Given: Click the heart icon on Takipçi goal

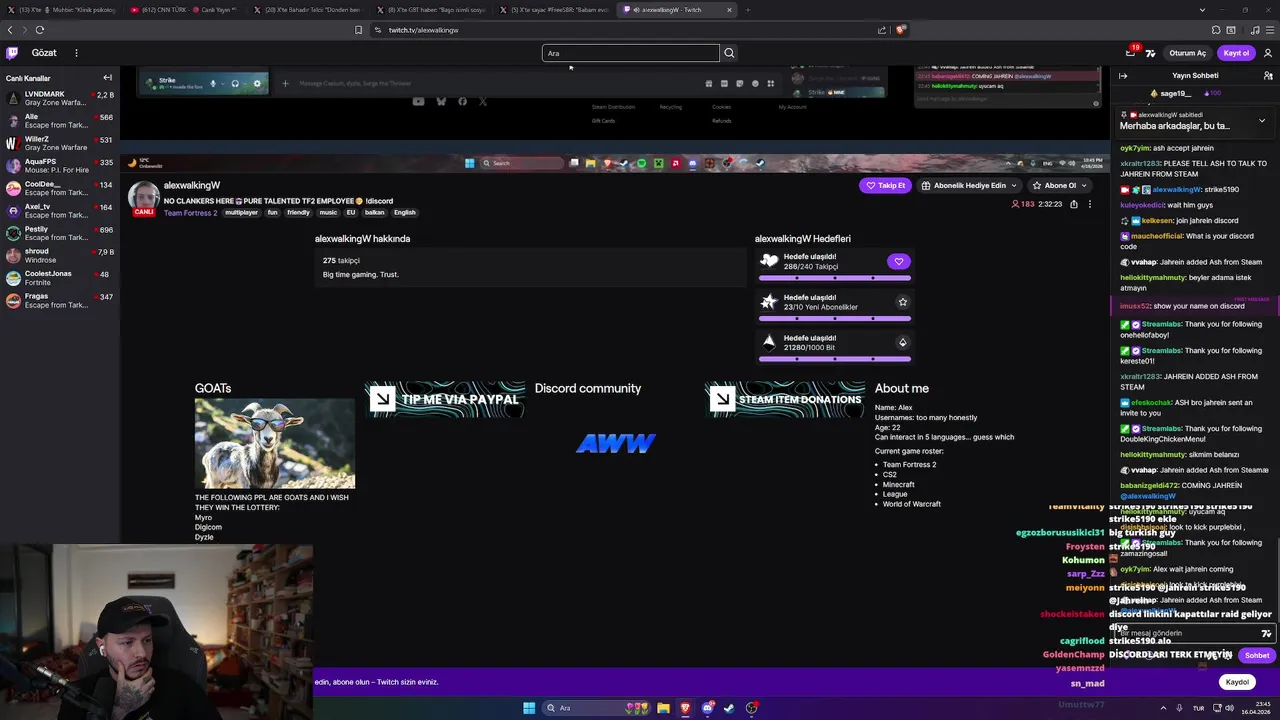Looking at the screenshot, I should pos(898,262).
